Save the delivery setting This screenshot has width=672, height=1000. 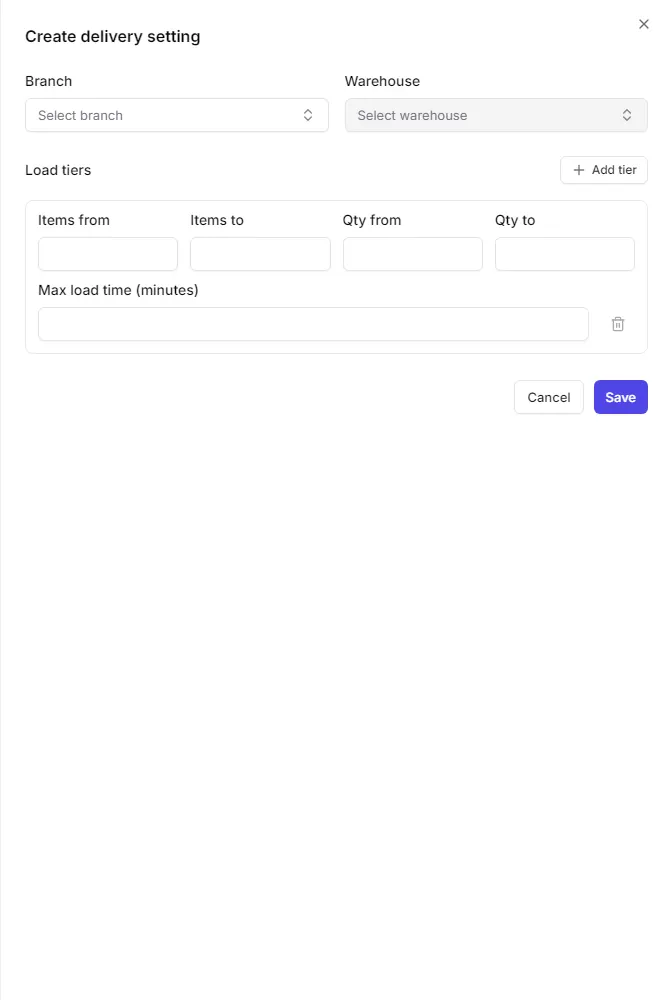pyautogui.click(x=620, y=397)
